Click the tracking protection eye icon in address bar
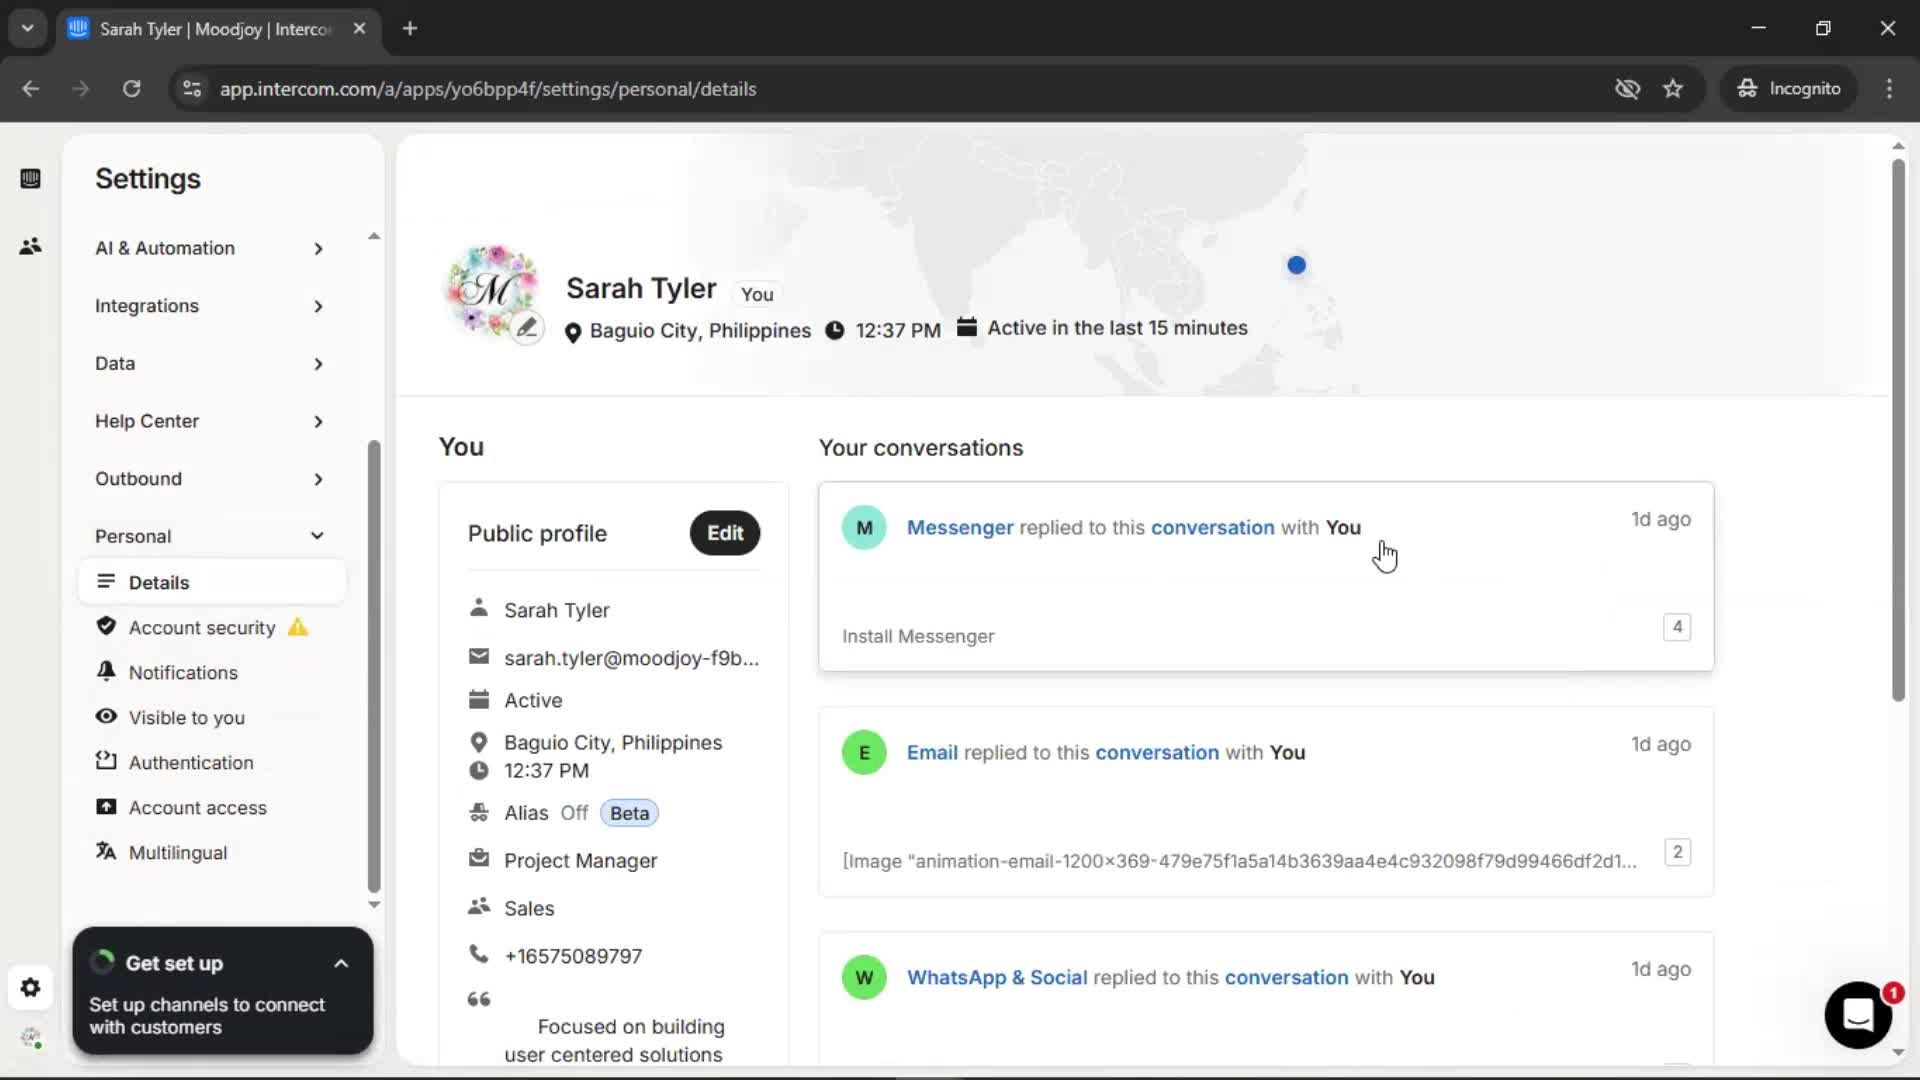 point(1627,89)
